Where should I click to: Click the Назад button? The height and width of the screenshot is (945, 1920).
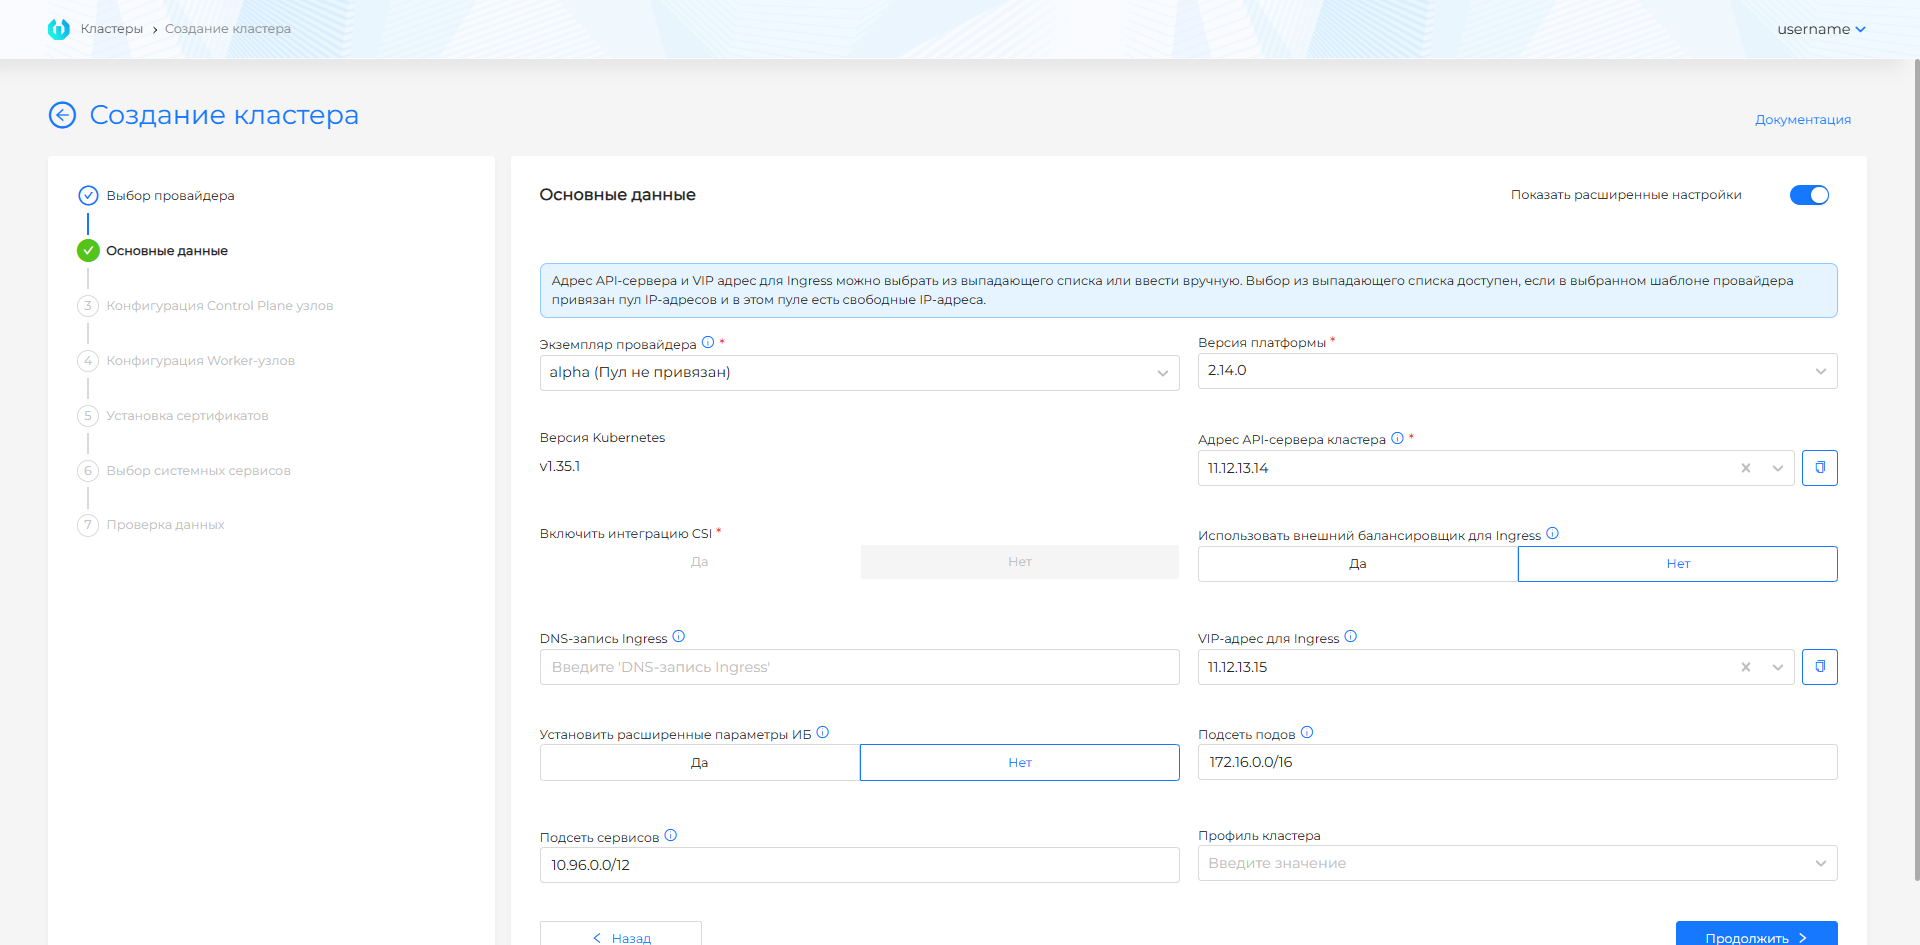pos(620,935)
